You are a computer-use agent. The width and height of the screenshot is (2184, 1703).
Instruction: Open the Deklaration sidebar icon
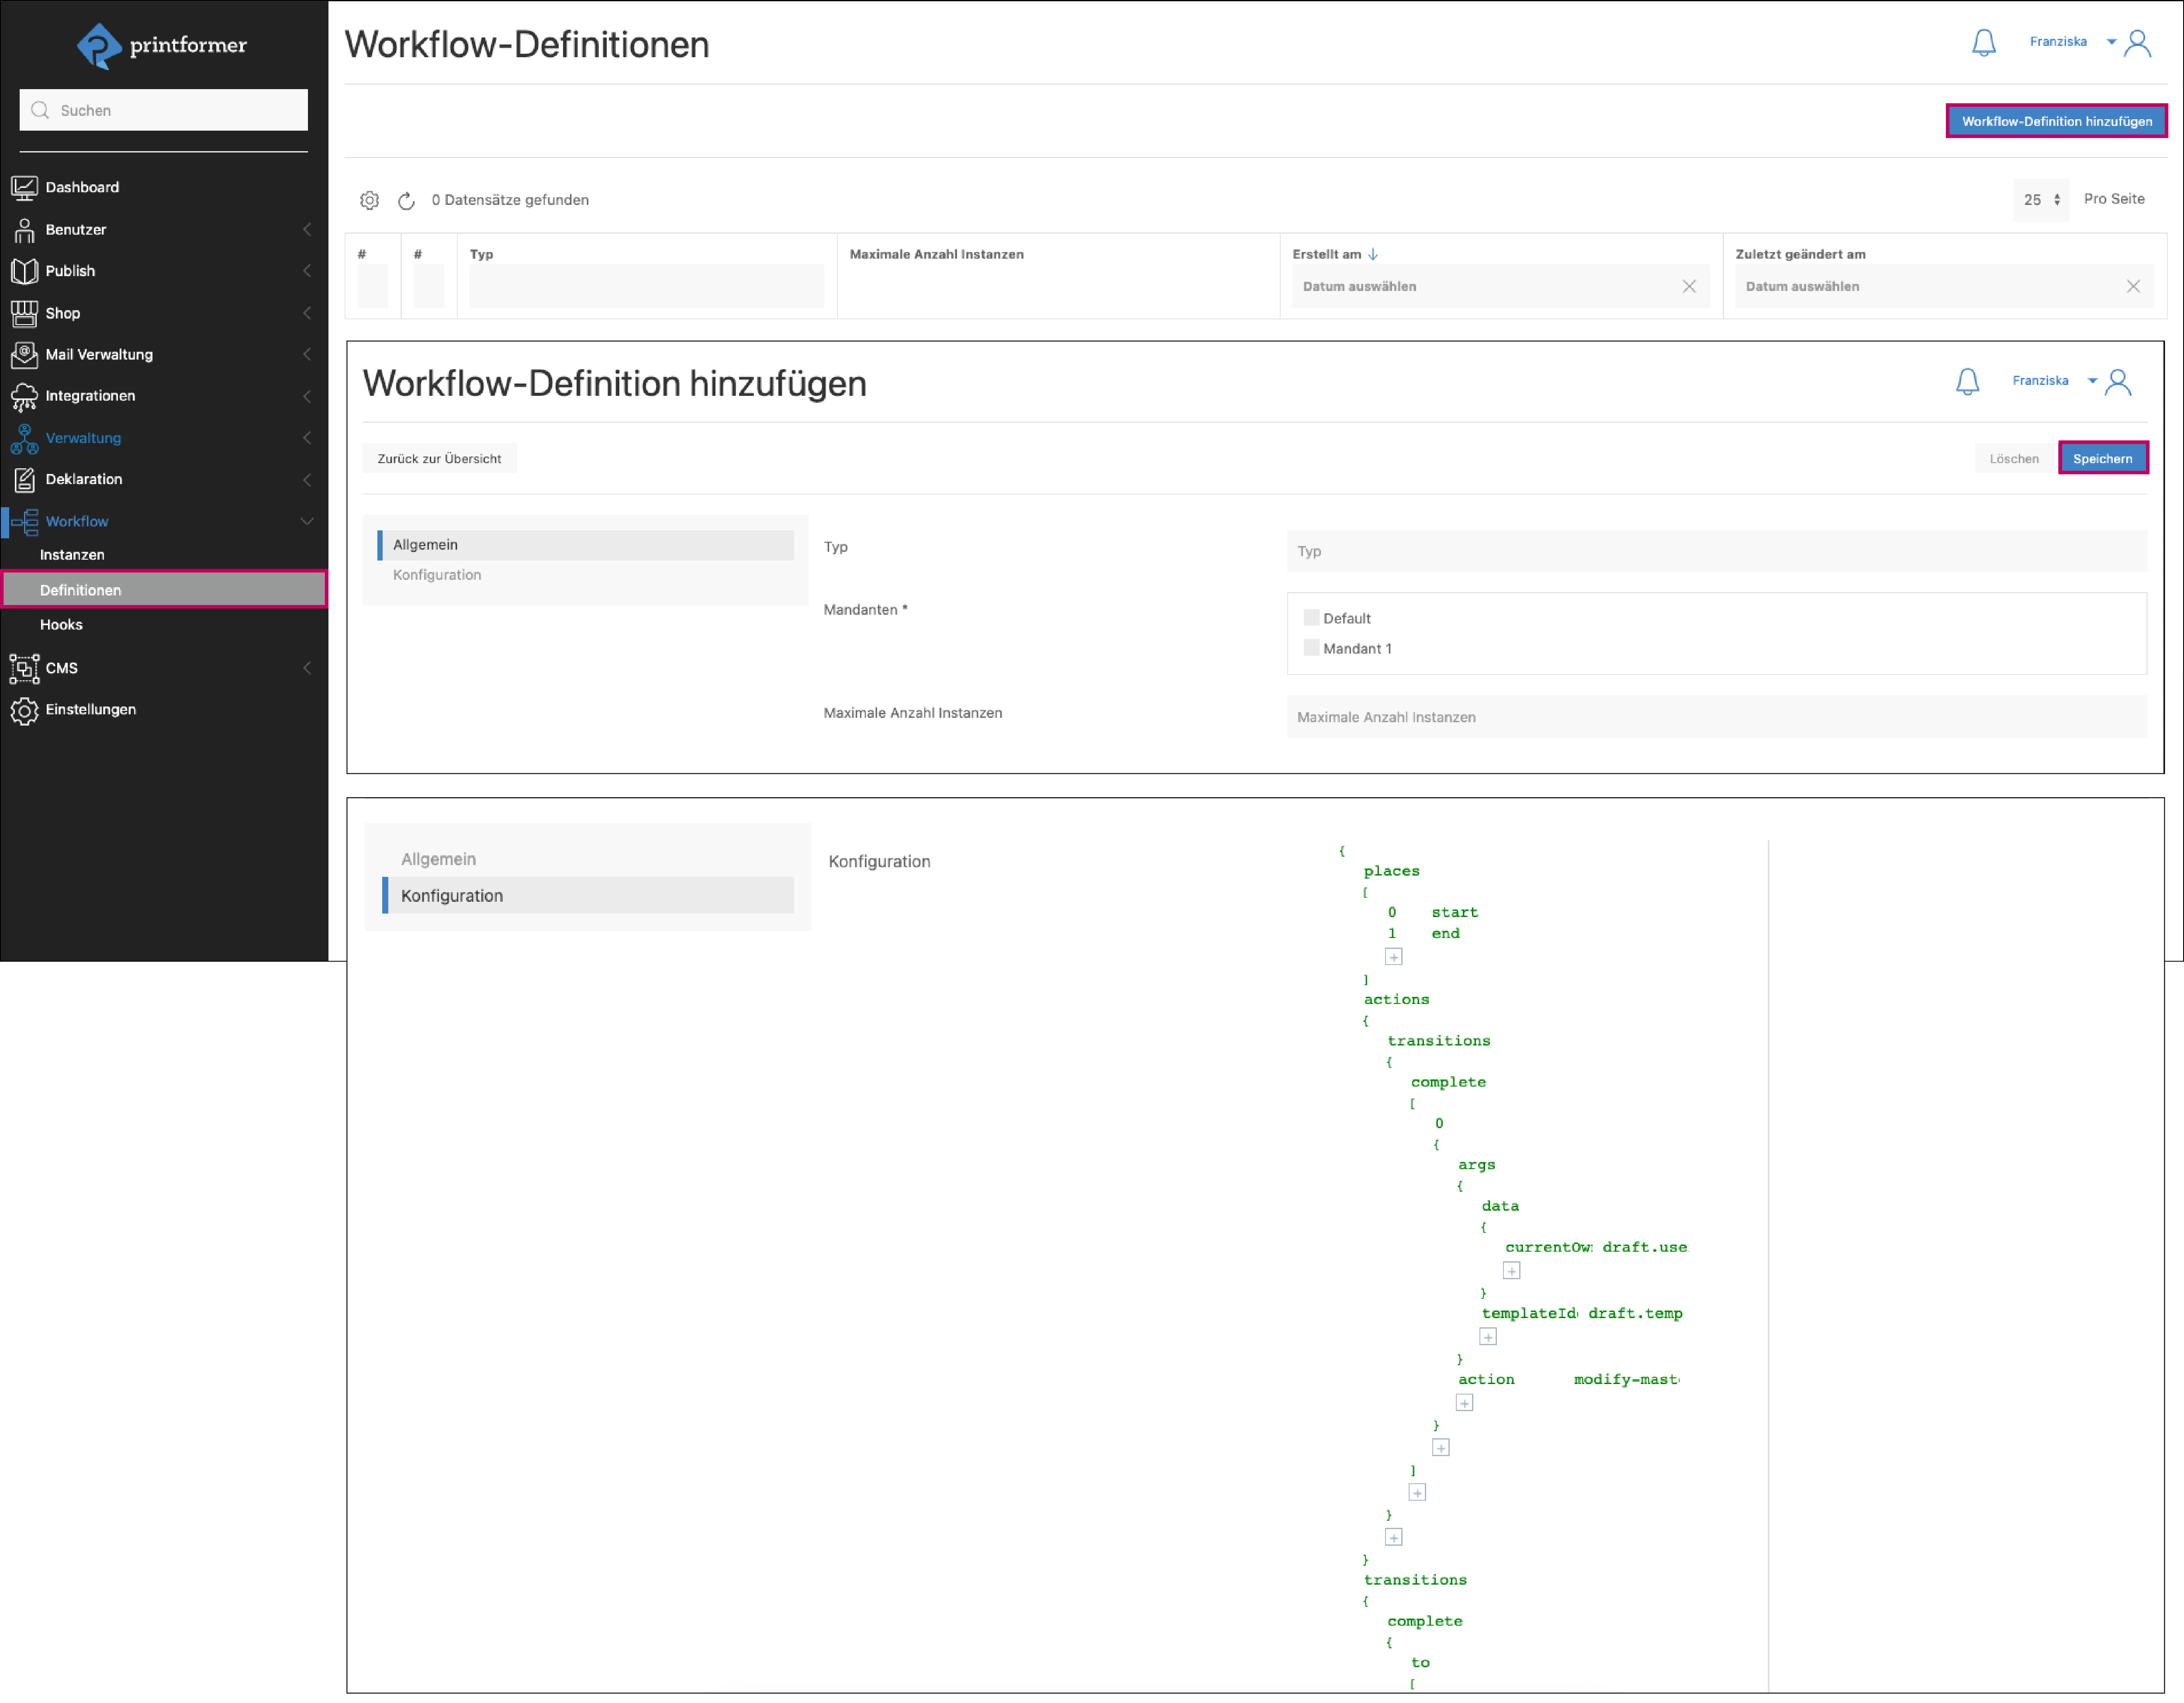[25, 479]
